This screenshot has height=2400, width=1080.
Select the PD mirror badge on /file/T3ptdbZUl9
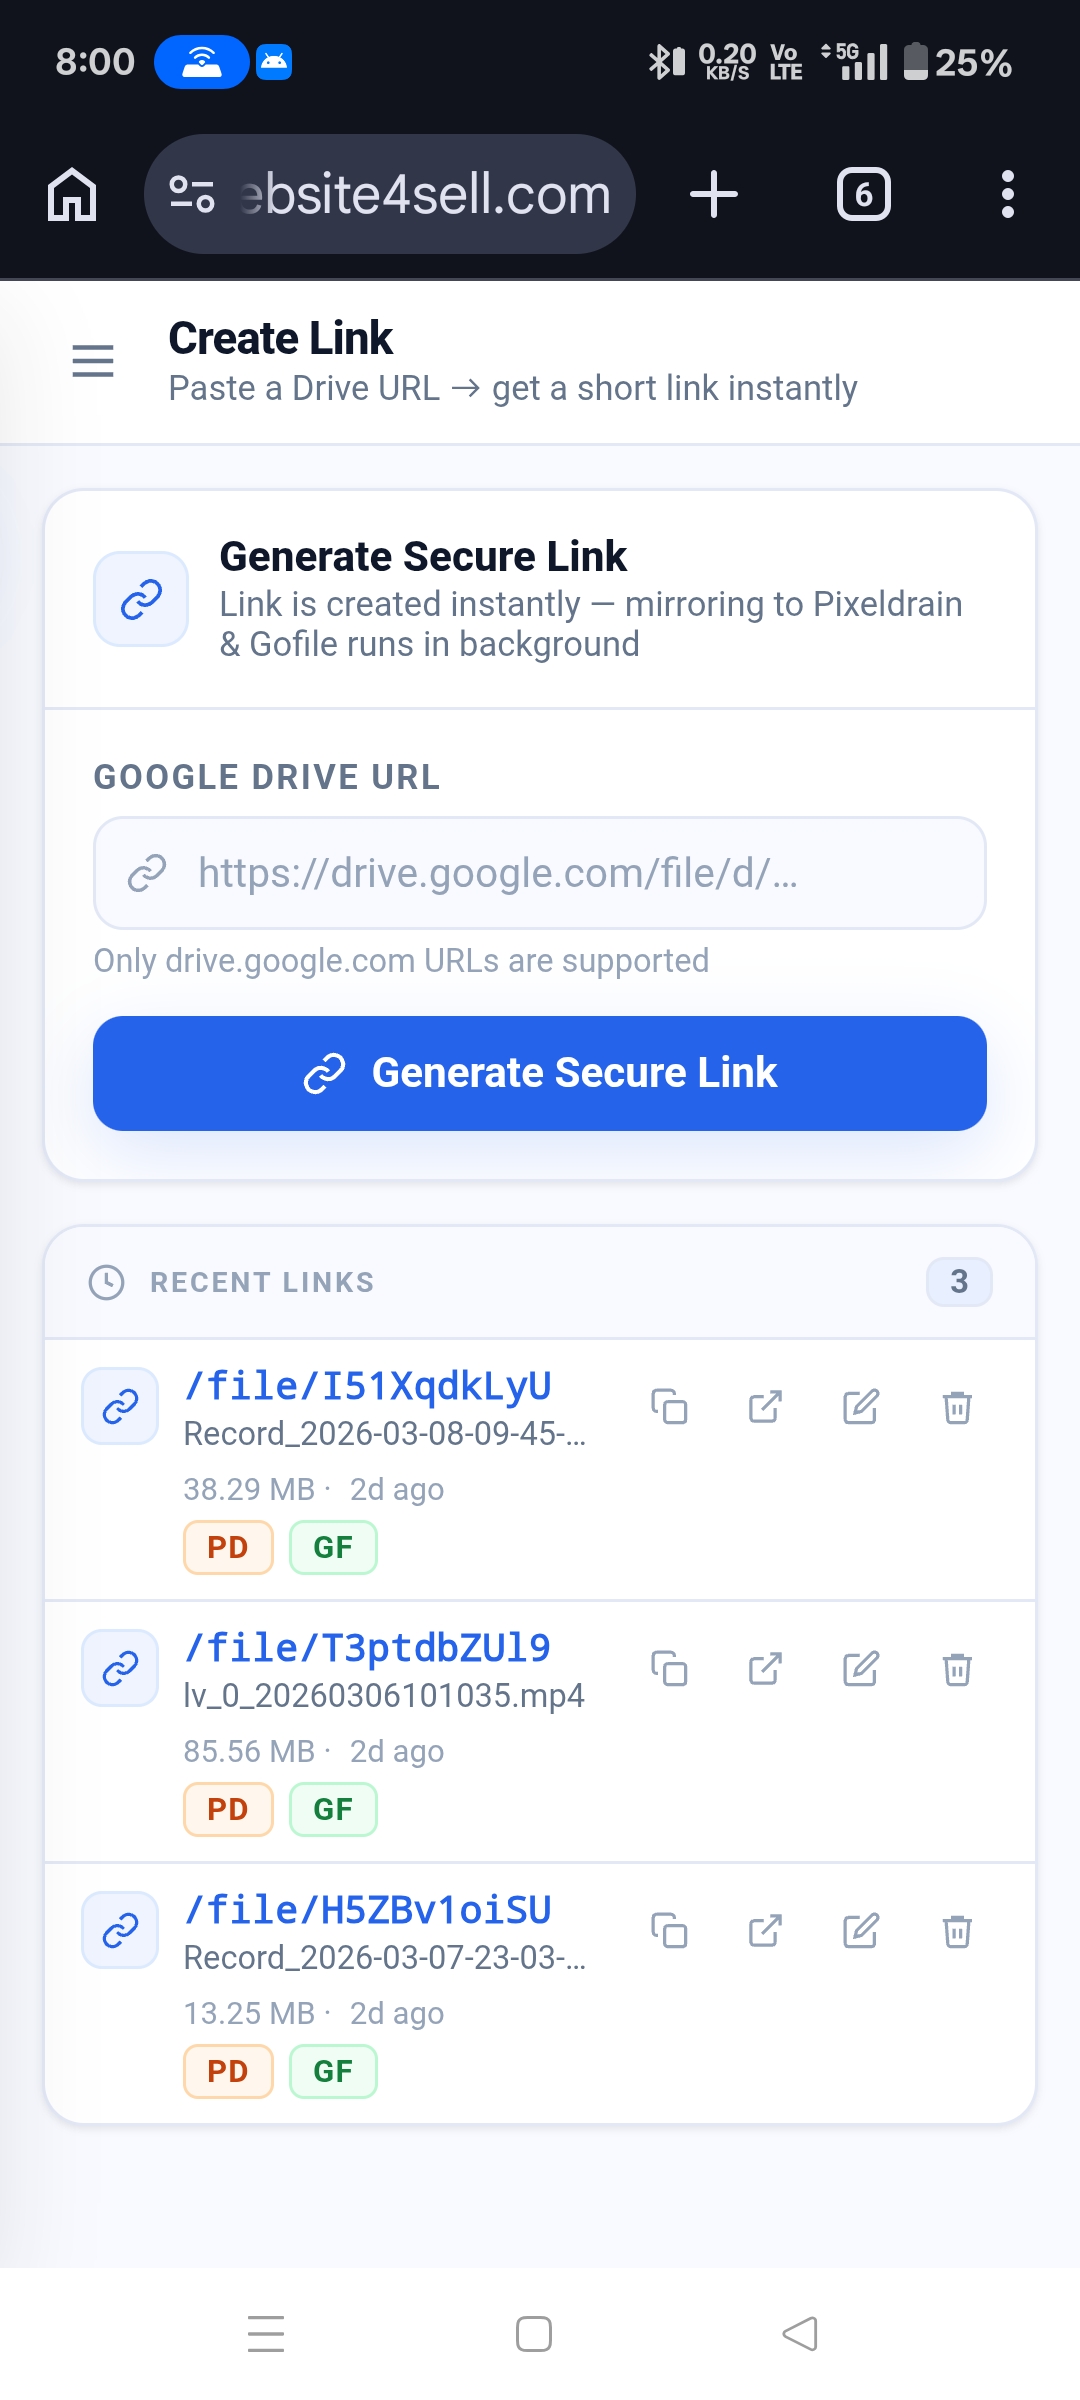(x=228, y=1808)
